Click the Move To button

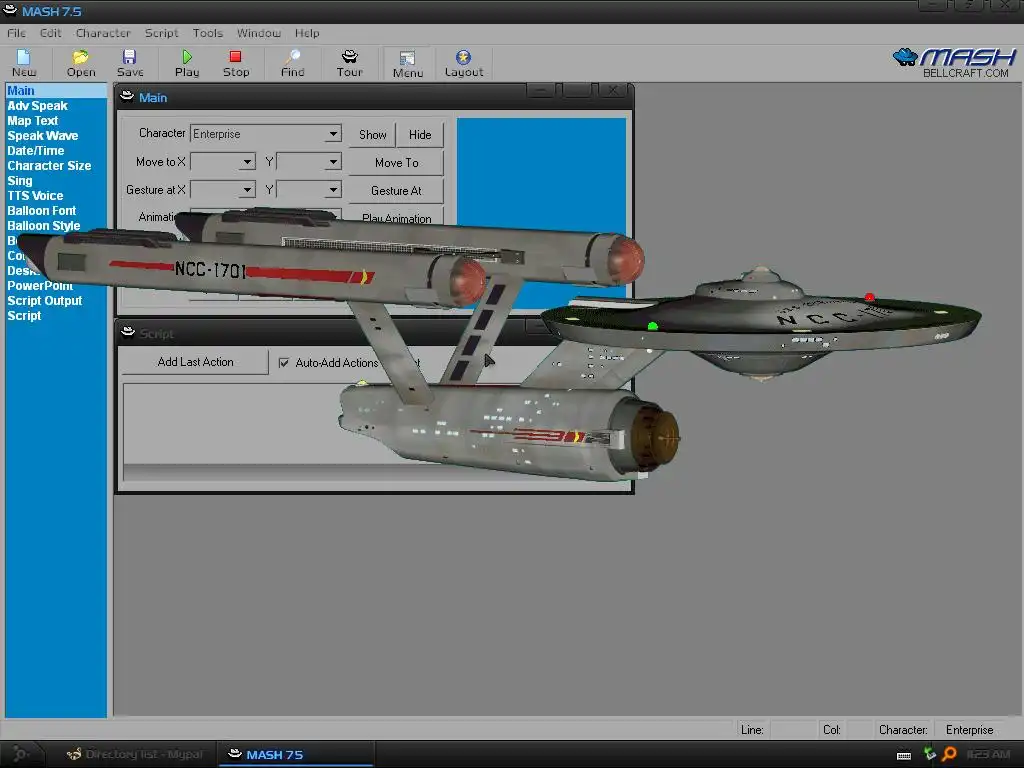[396, 163]
